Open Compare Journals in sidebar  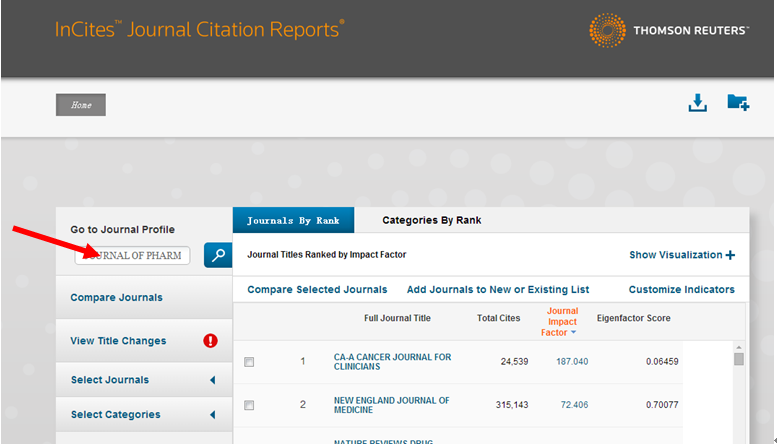[116, 298]
